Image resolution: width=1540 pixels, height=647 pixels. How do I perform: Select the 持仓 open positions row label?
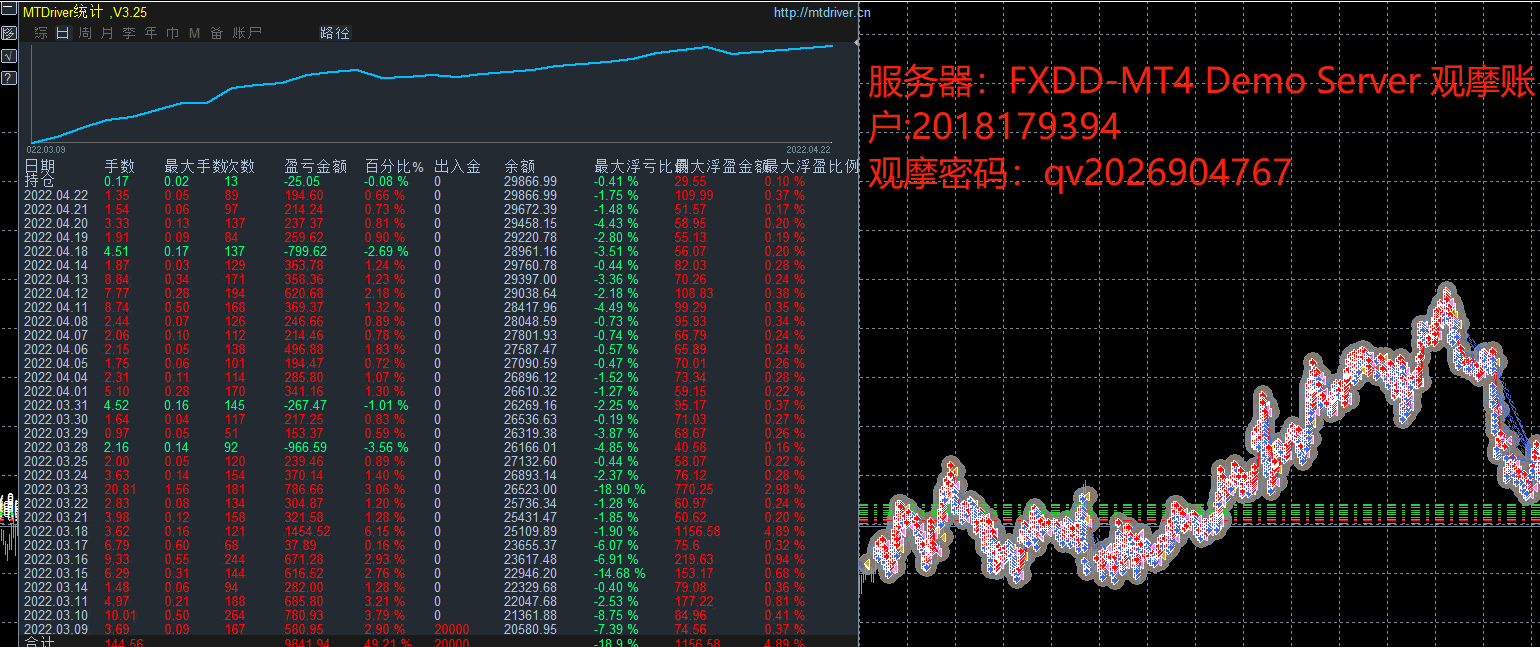pos(40,181)
